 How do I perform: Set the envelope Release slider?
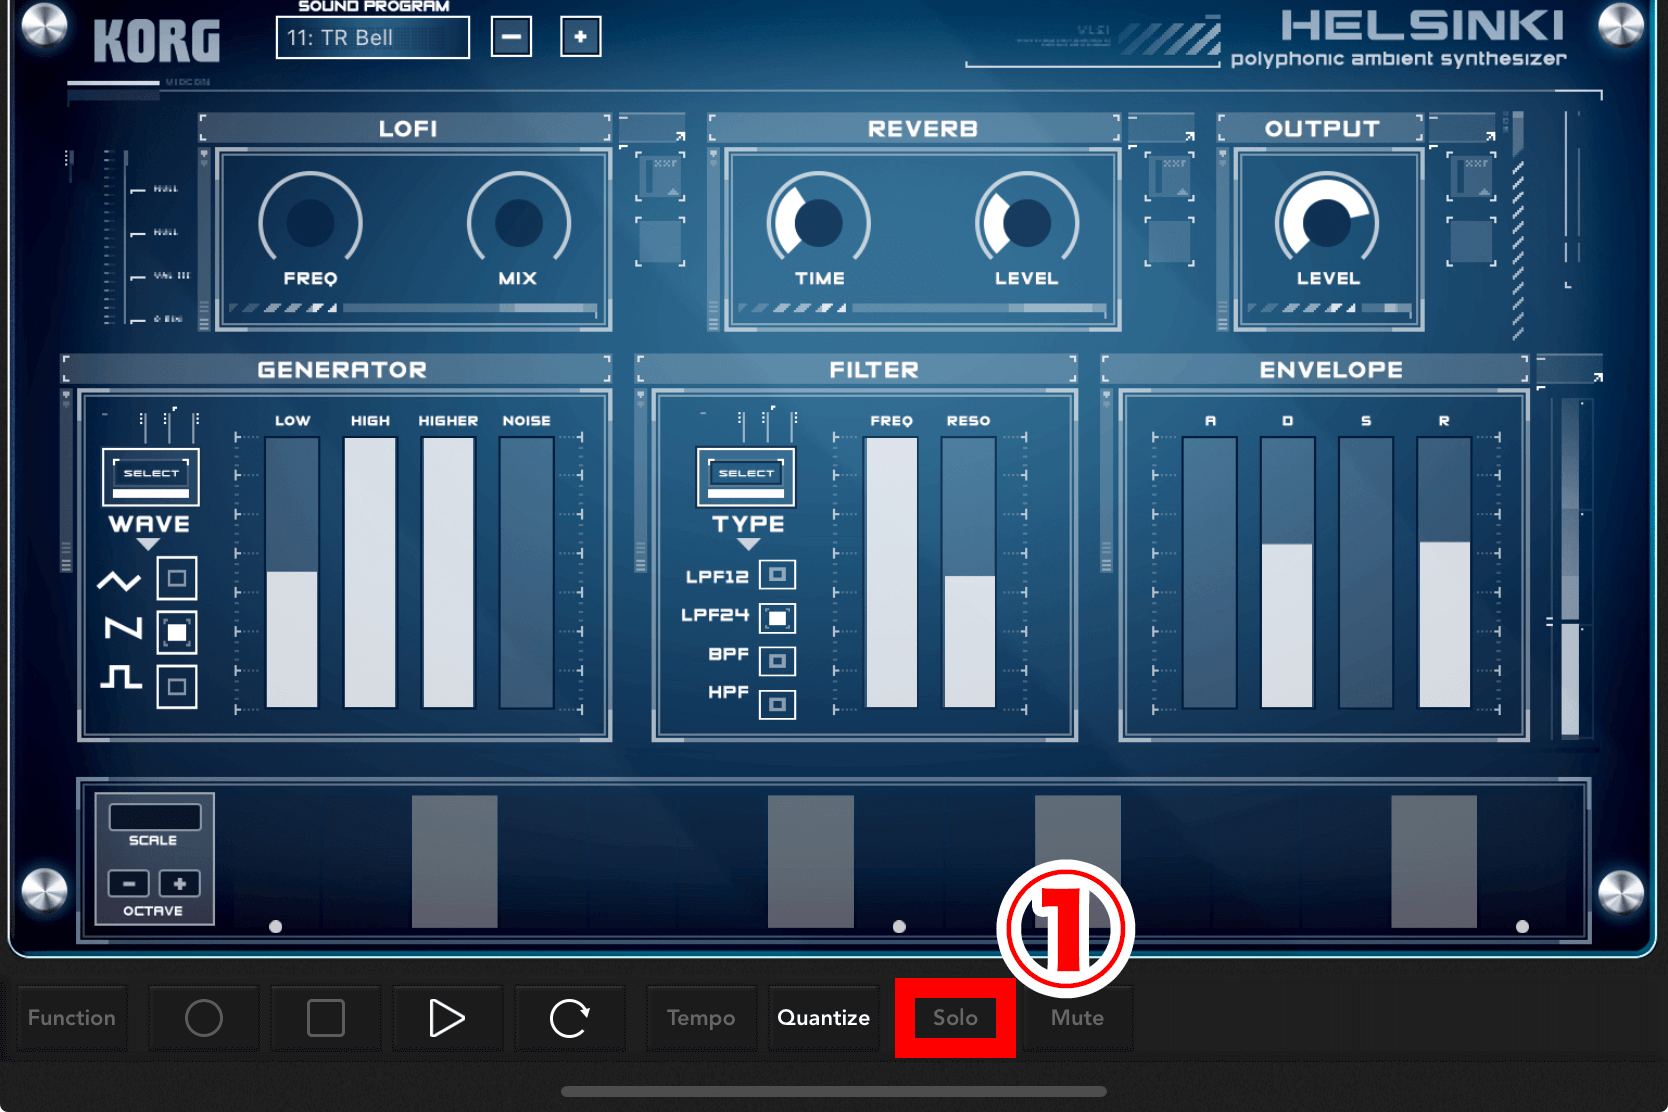click(1444, 573)
